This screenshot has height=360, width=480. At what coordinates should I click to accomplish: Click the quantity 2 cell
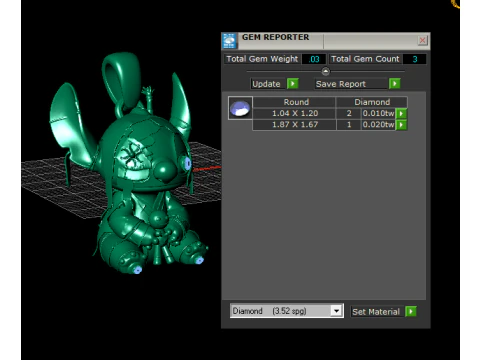coord(349,113)
